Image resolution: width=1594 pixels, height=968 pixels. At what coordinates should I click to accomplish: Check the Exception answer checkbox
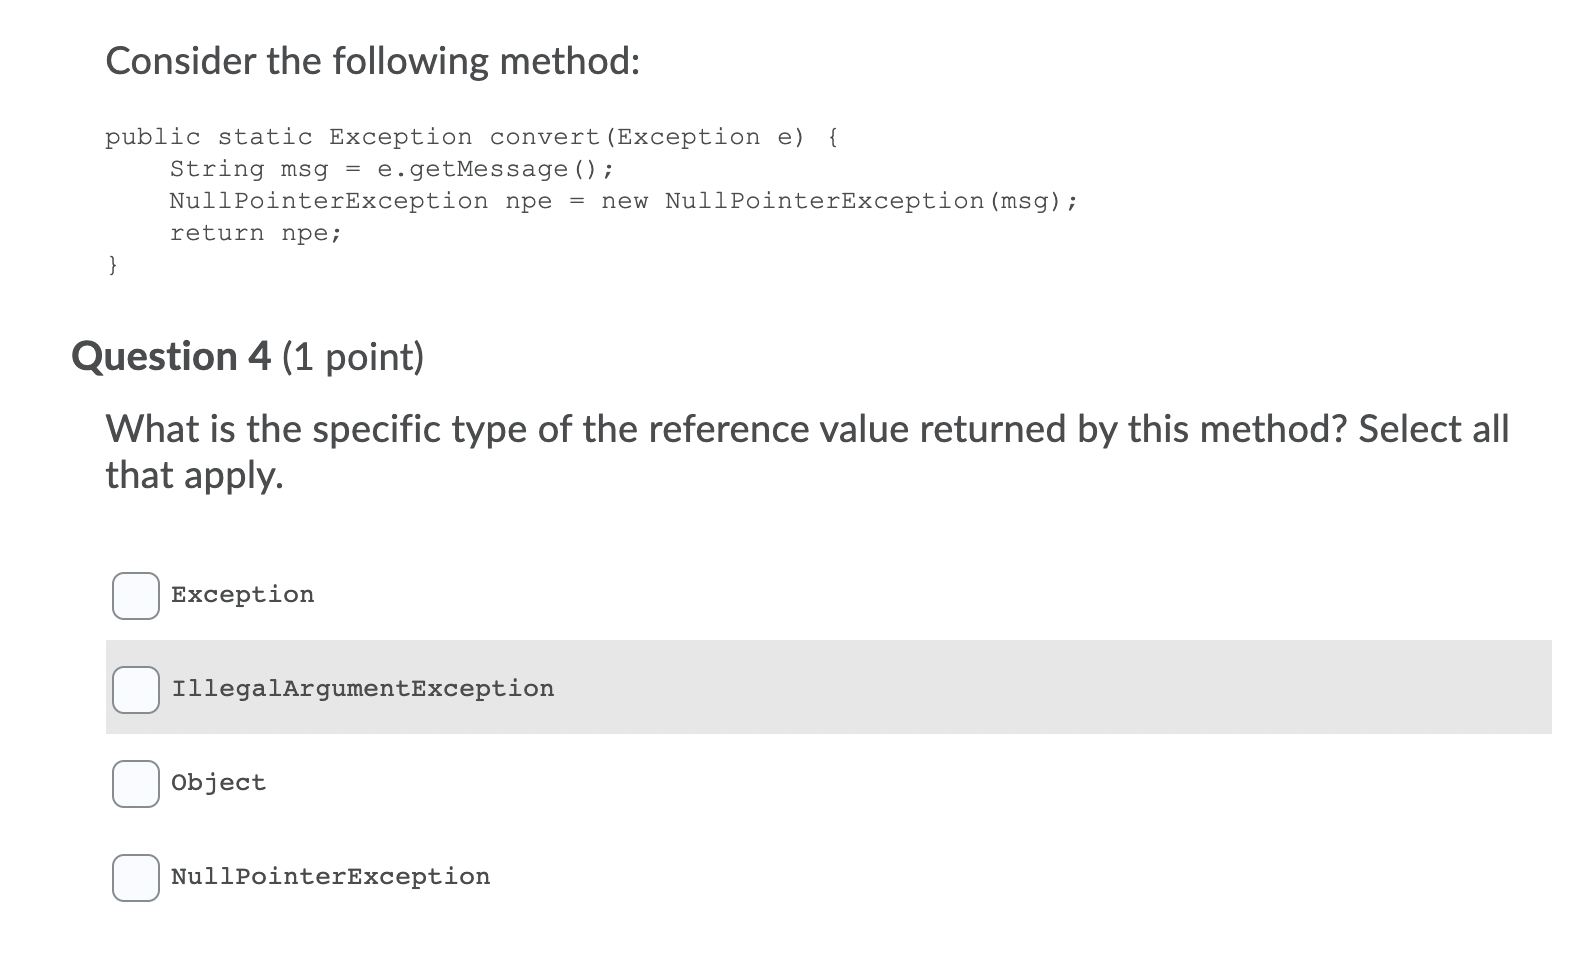(x=134, y=595)
